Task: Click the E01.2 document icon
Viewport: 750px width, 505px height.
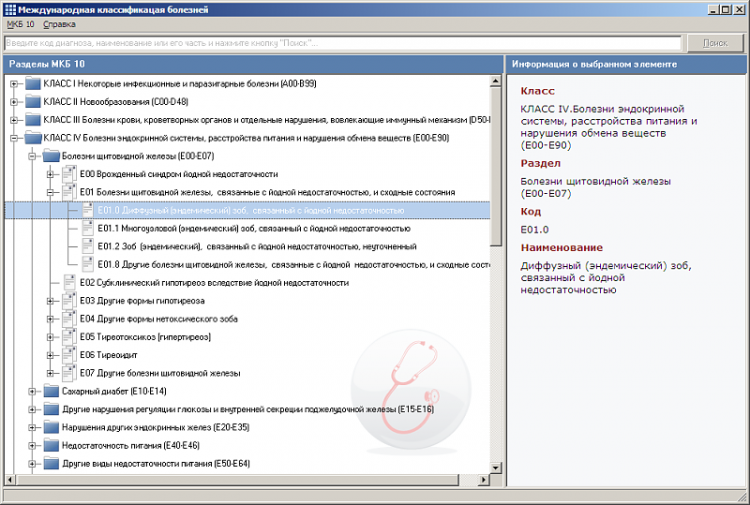Action: pos(88,246)
